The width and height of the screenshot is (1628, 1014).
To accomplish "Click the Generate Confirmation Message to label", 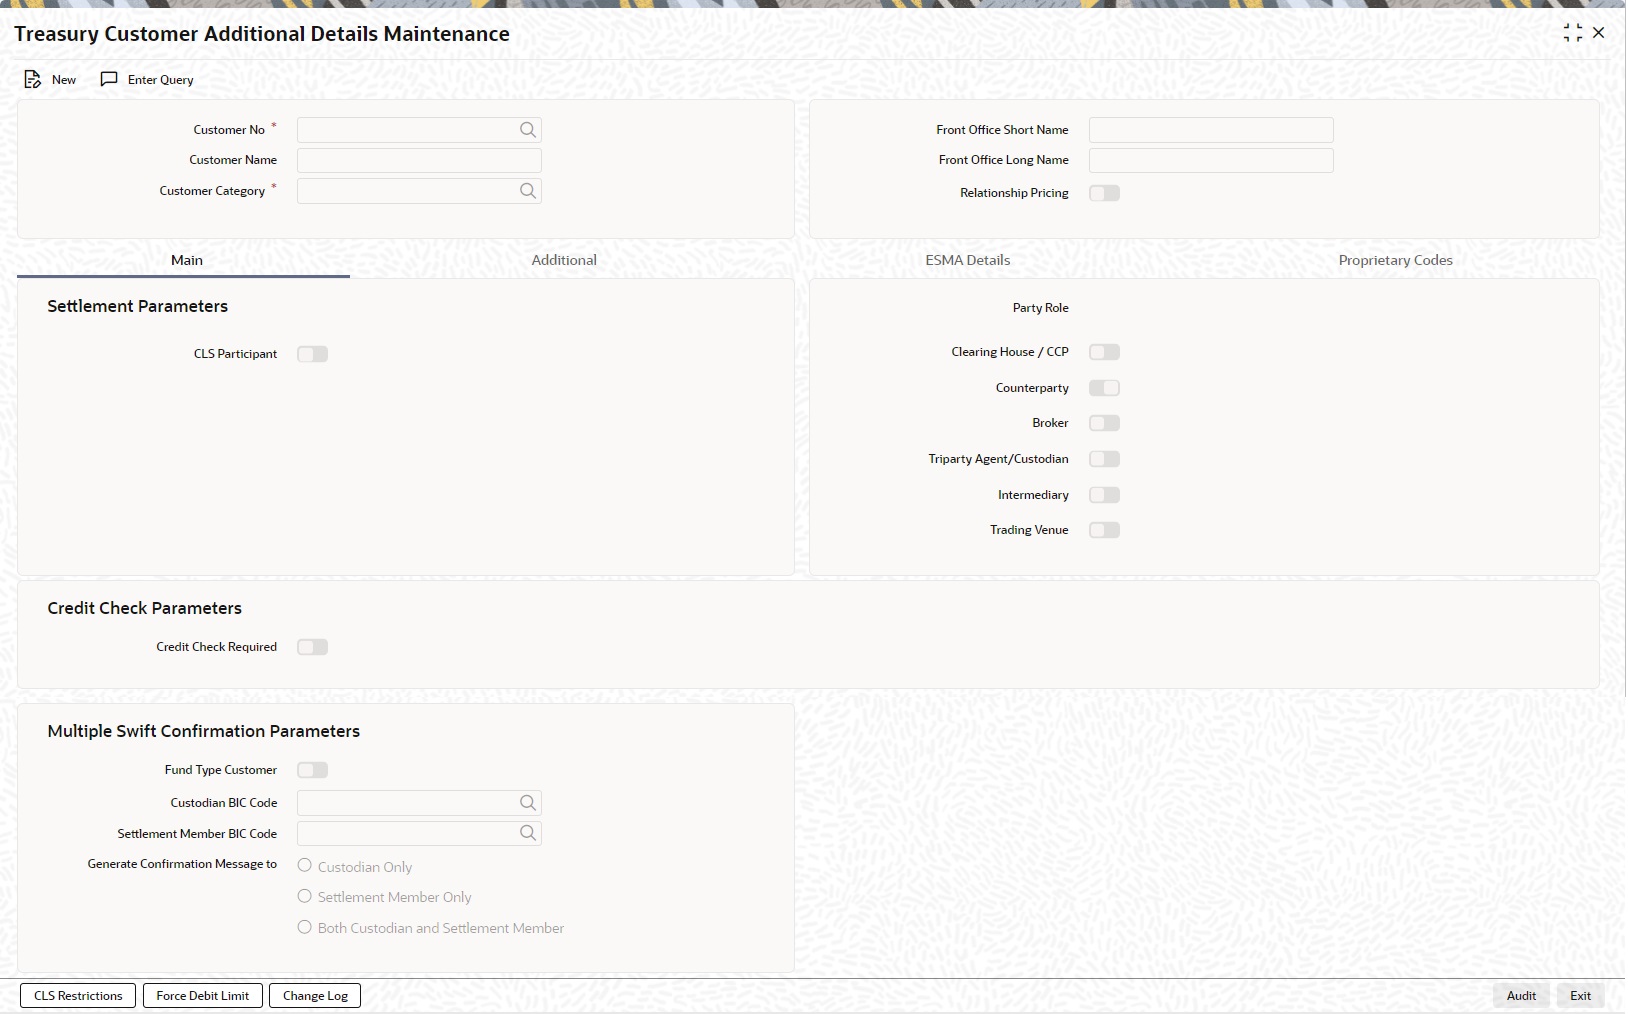I will point(182,864).
